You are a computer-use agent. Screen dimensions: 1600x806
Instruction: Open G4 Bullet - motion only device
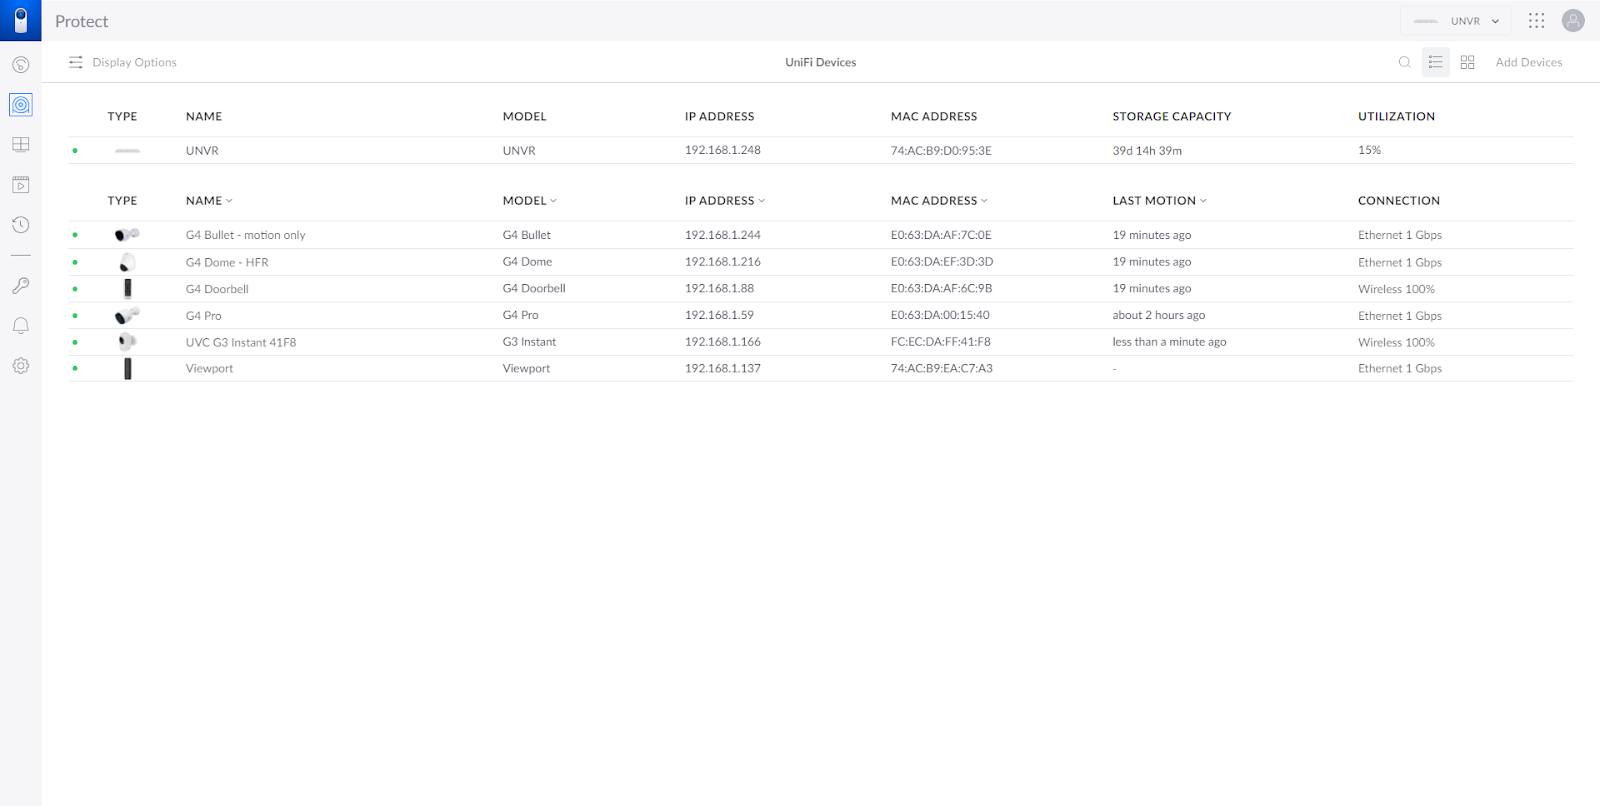(x=245, y=235)
